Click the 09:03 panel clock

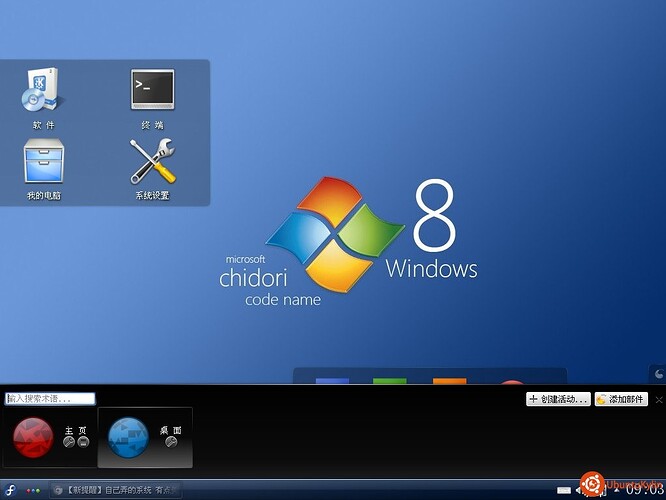pyautogui.click(x=644, y=490)
